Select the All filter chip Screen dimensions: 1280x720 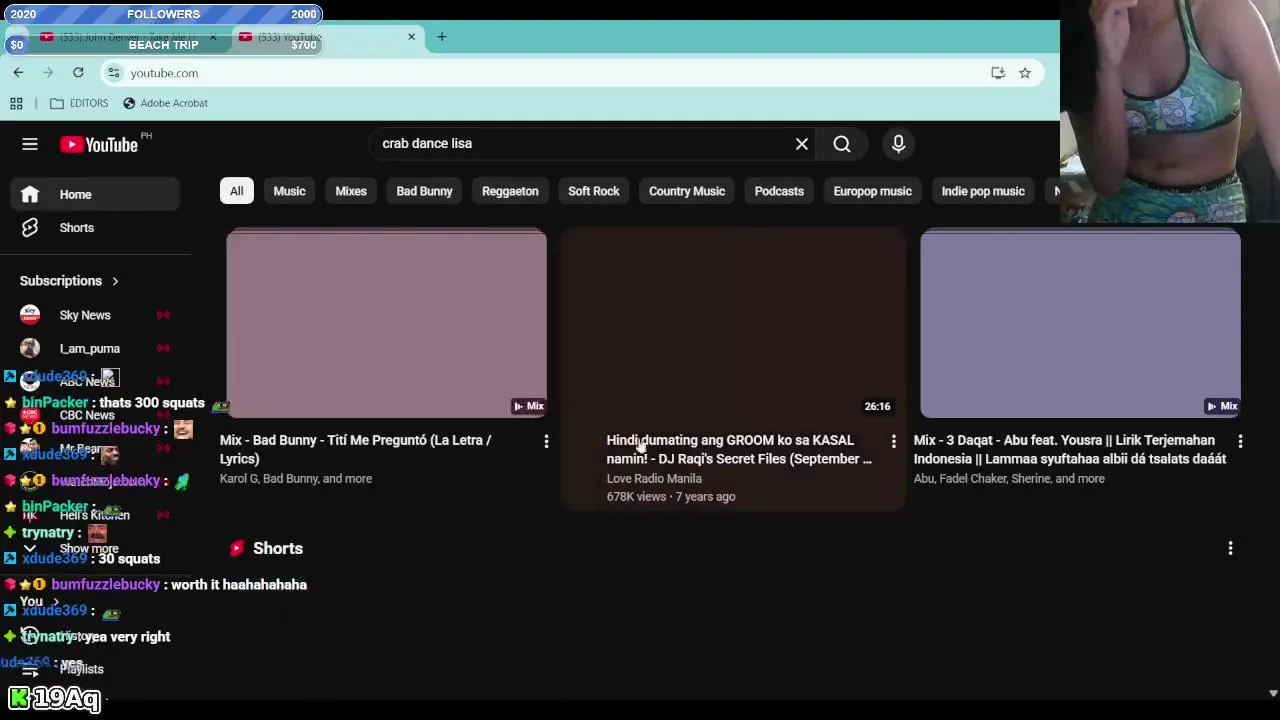tap(237, 191)
